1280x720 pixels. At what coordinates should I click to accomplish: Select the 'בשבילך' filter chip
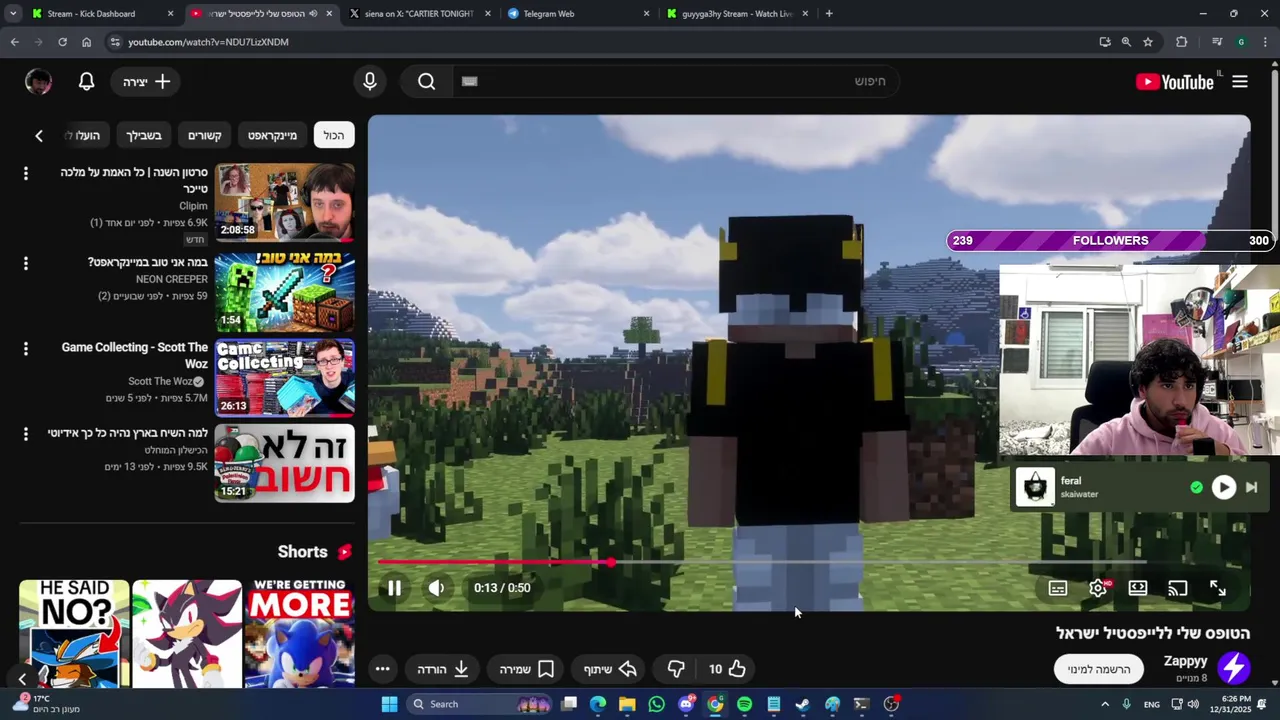click(144, 135)
